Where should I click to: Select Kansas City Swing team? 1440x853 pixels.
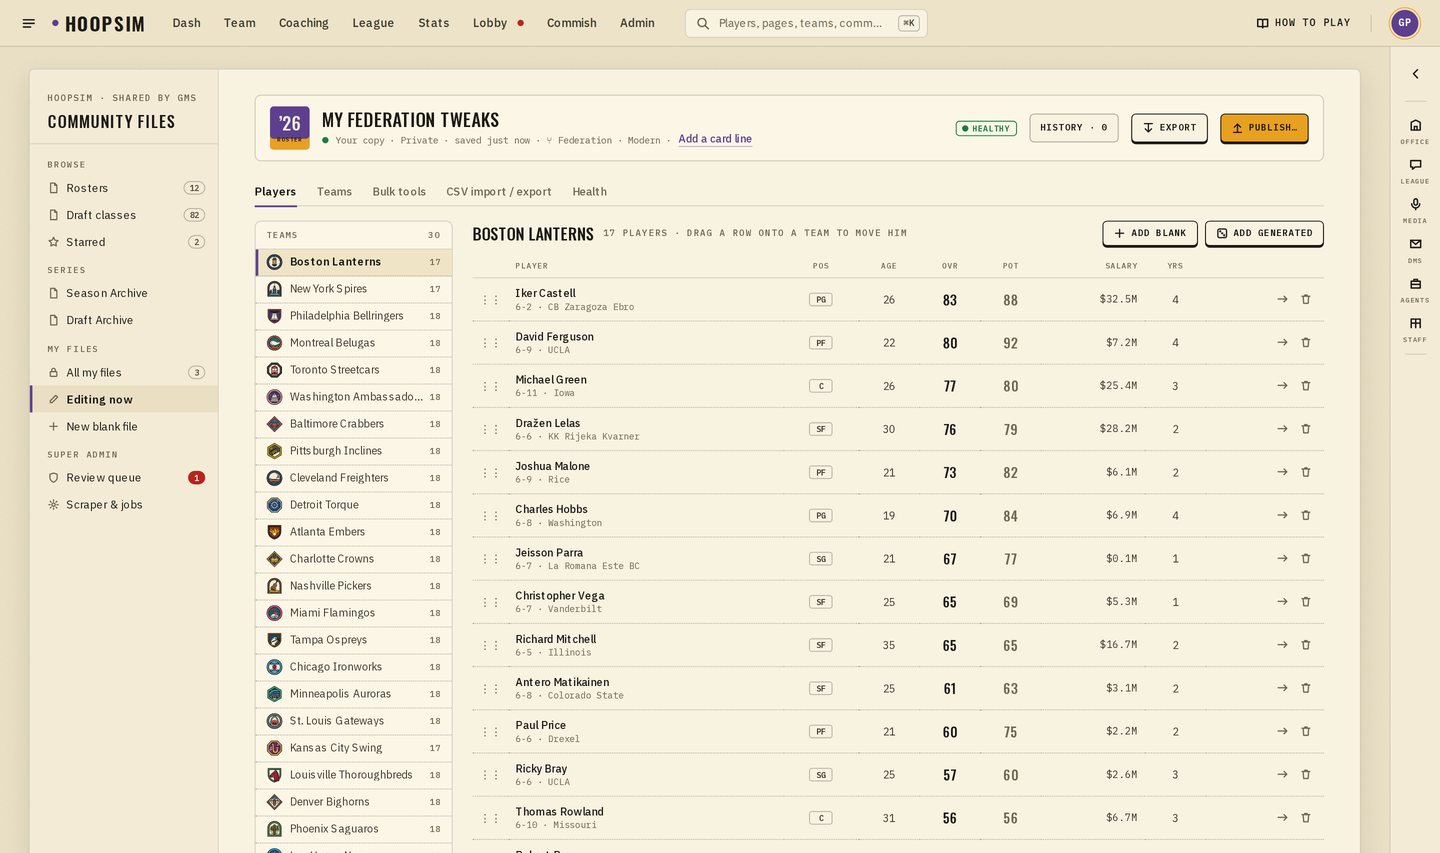point(354,748)
